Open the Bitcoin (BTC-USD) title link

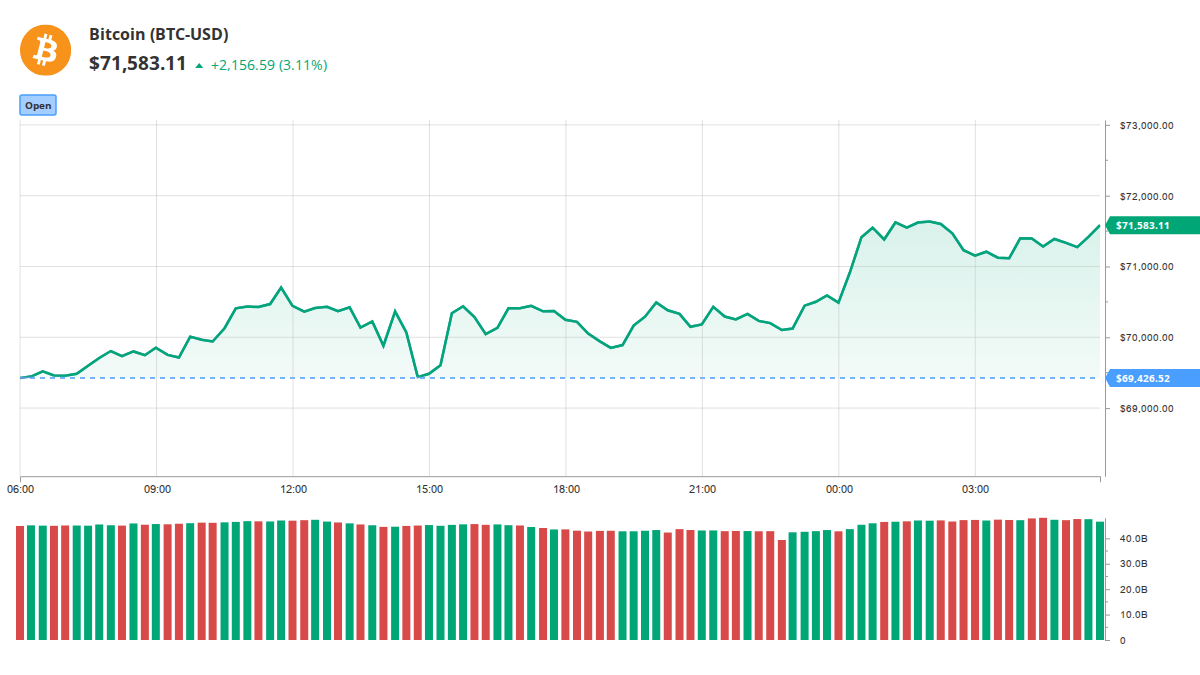click(159, 34)
